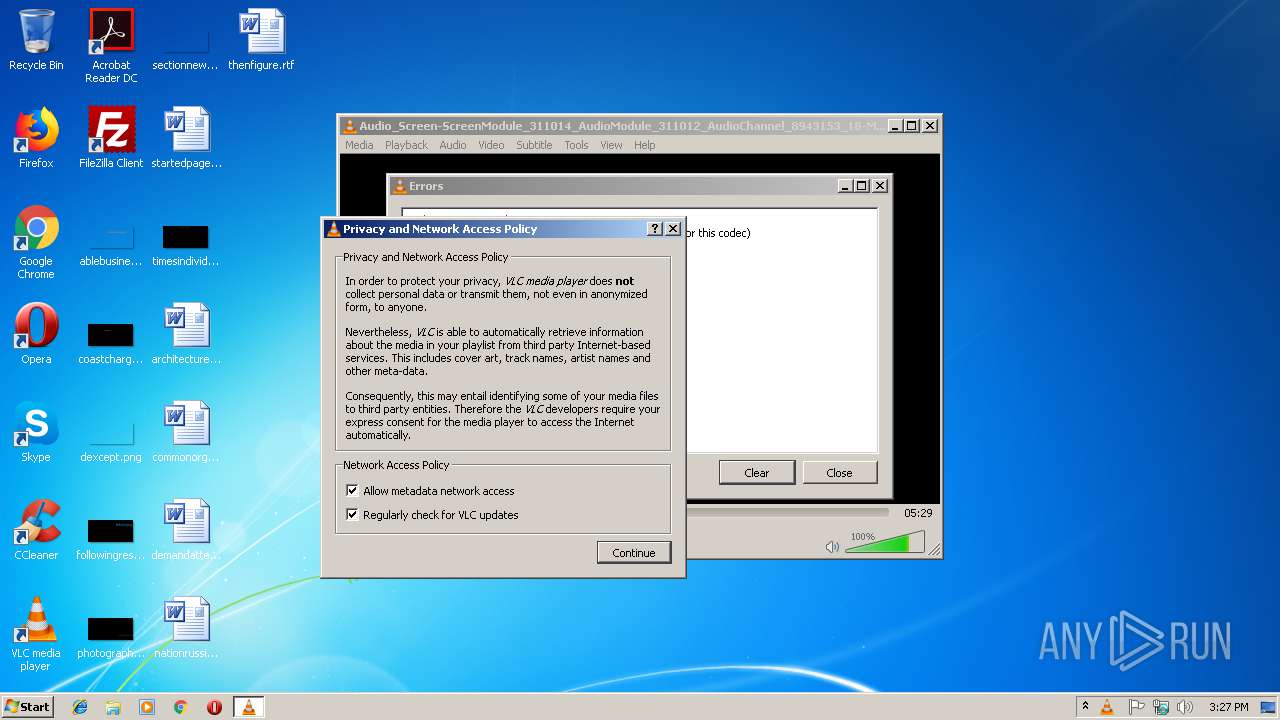Open the Action Center flag tray icon
The image size is (1280, 720).
1136,707
